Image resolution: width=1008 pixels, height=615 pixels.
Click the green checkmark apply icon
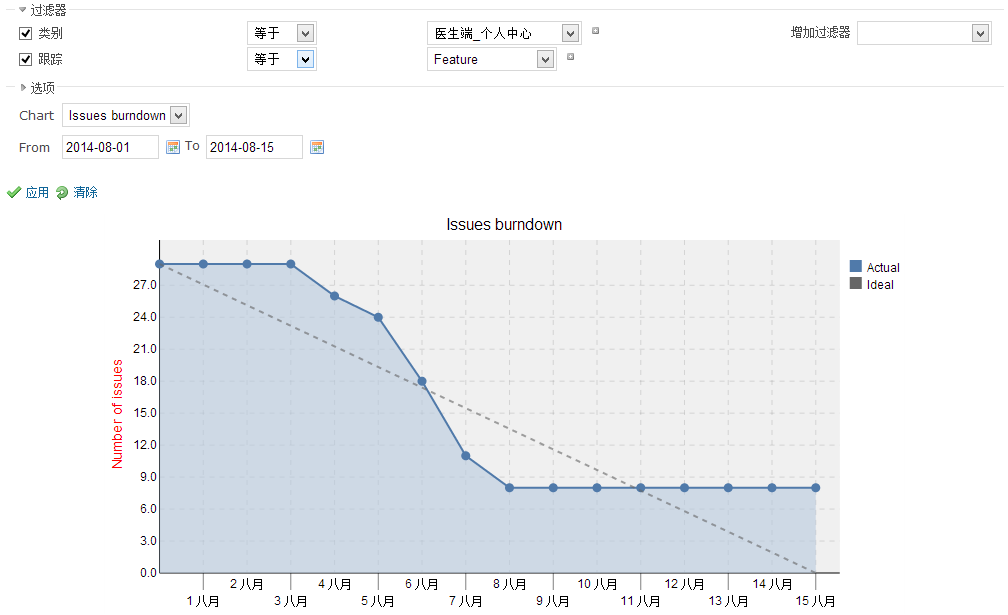pos(14,192)
